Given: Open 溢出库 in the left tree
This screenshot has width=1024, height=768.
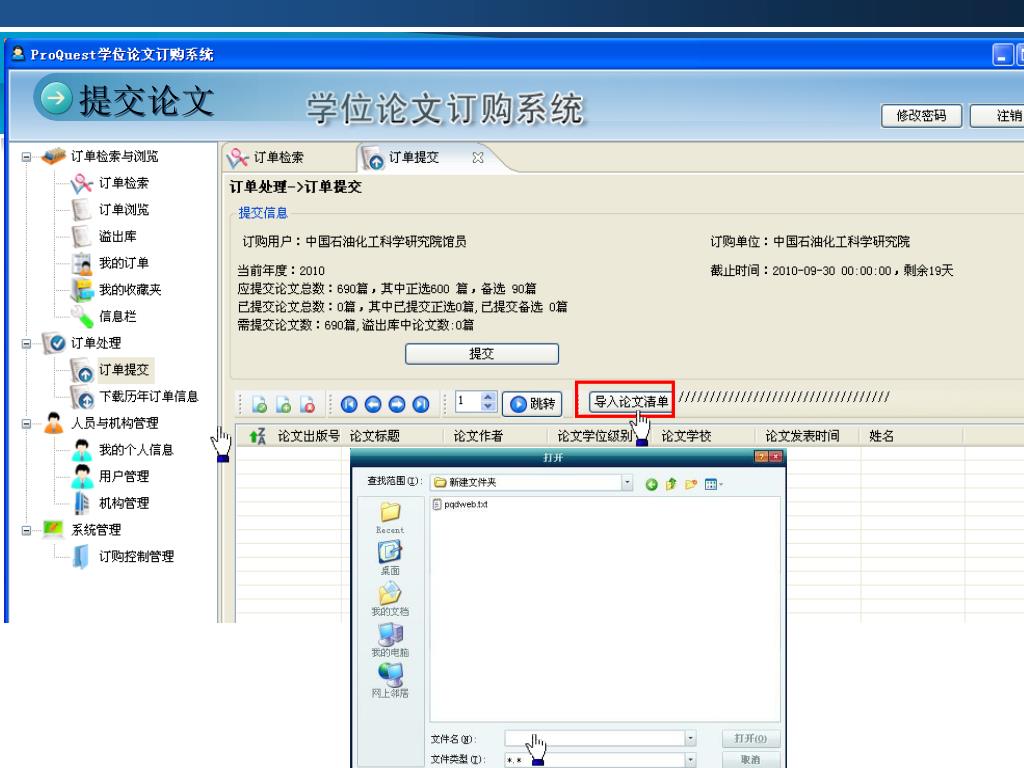Looking at the screenshot, I should click(118, 236).
